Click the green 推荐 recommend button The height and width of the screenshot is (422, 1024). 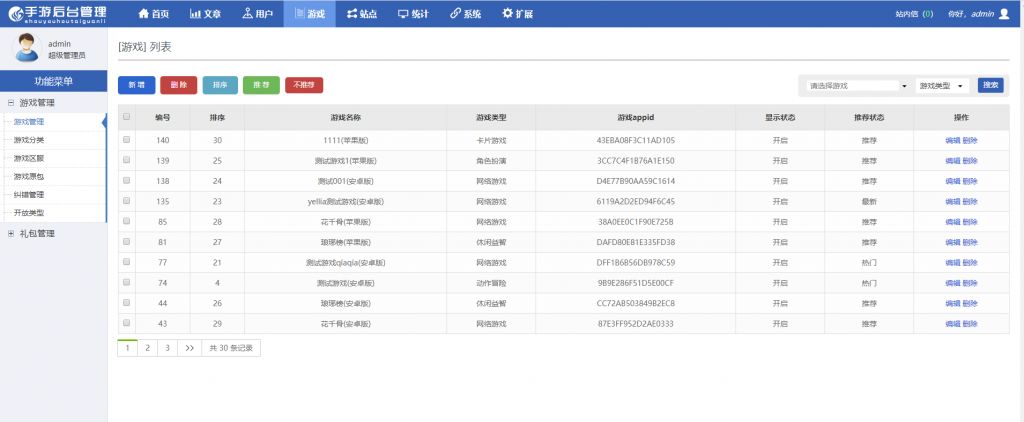pyautogui.click(x=261, y=85)
